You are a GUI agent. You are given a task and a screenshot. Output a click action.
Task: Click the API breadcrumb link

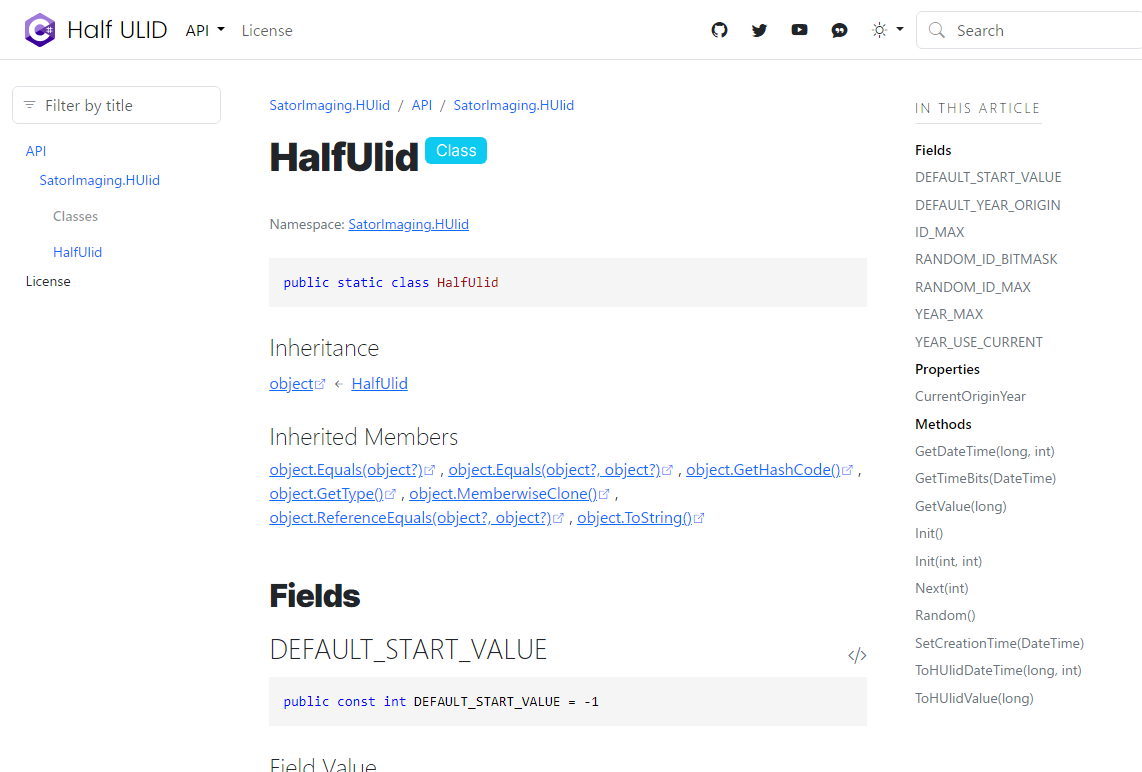422,105
